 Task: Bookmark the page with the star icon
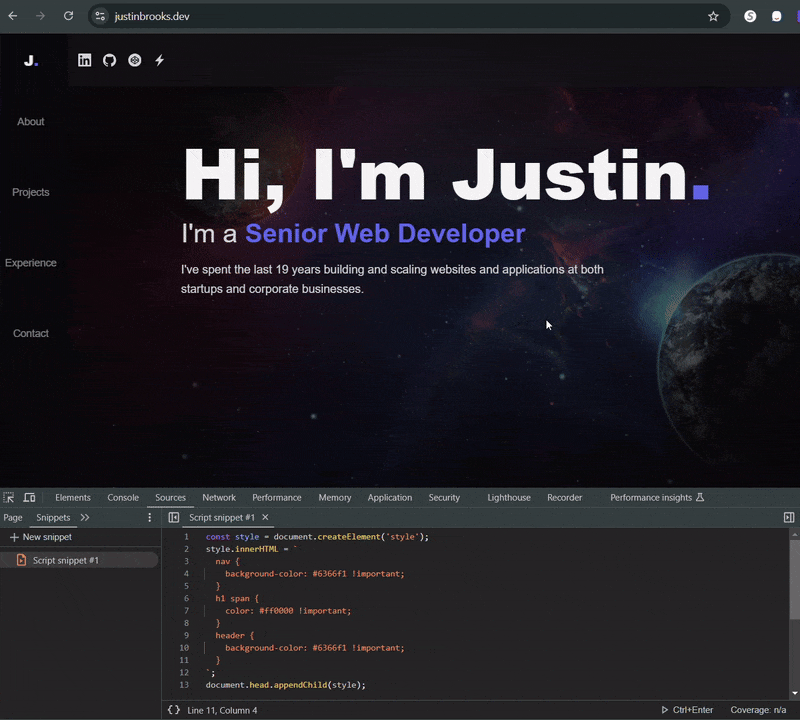pyautogui.click(x=713, y=16)
